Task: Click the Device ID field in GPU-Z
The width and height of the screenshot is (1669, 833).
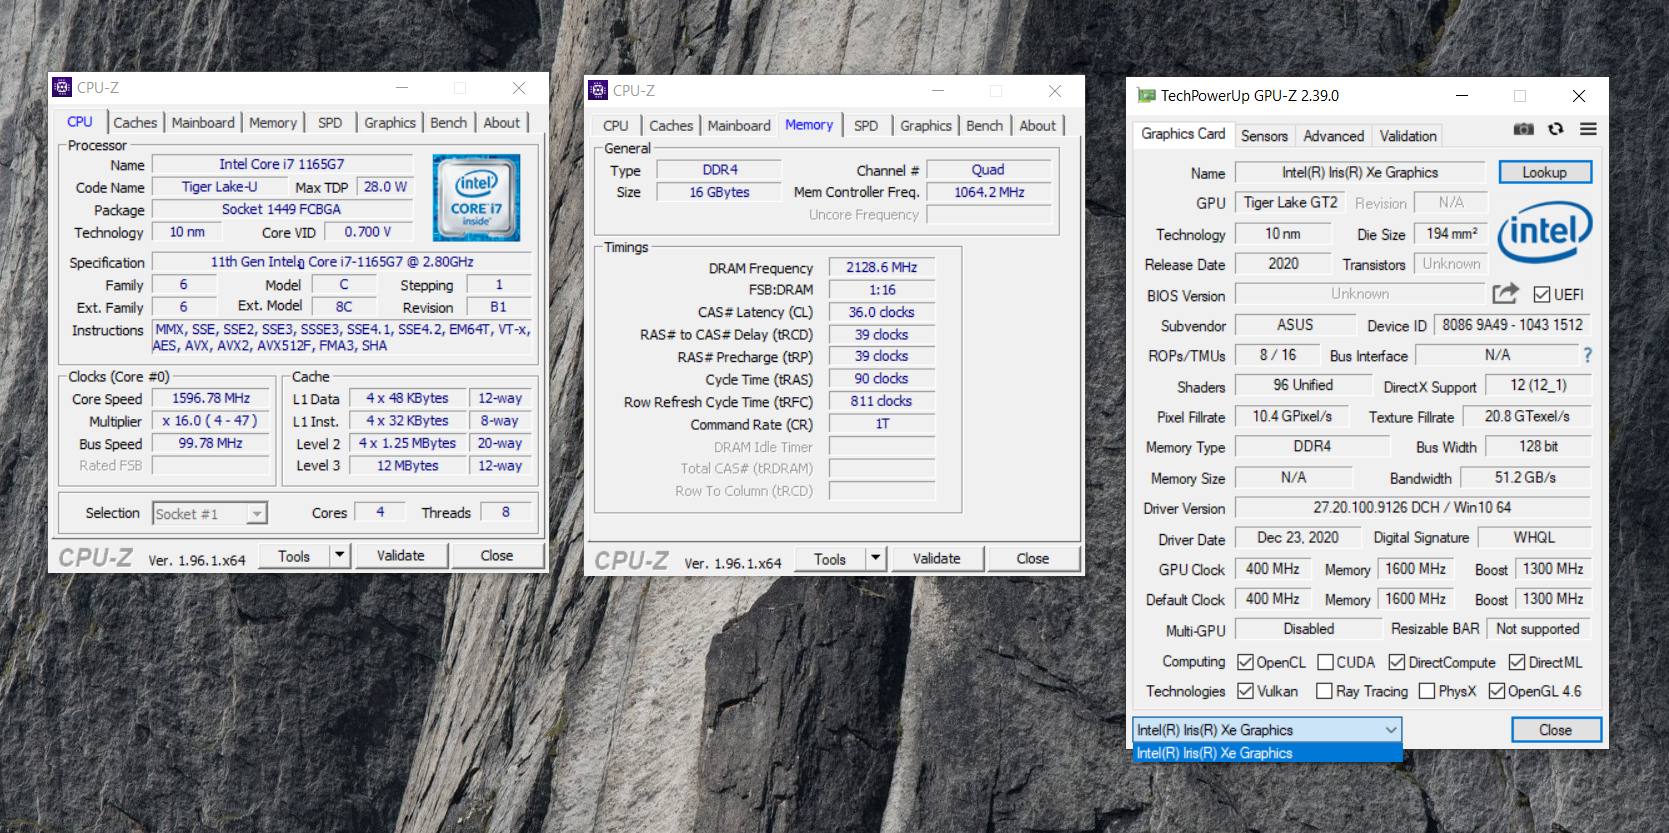Action: pos(1512,325)
